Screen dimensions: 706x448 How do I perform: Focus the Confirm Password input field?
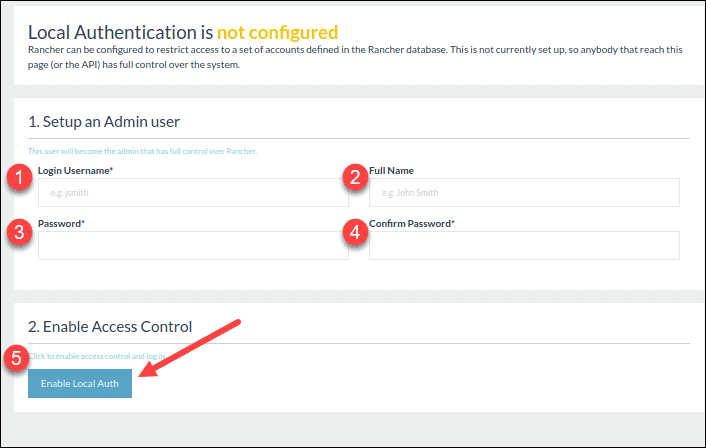click(524, 245)
